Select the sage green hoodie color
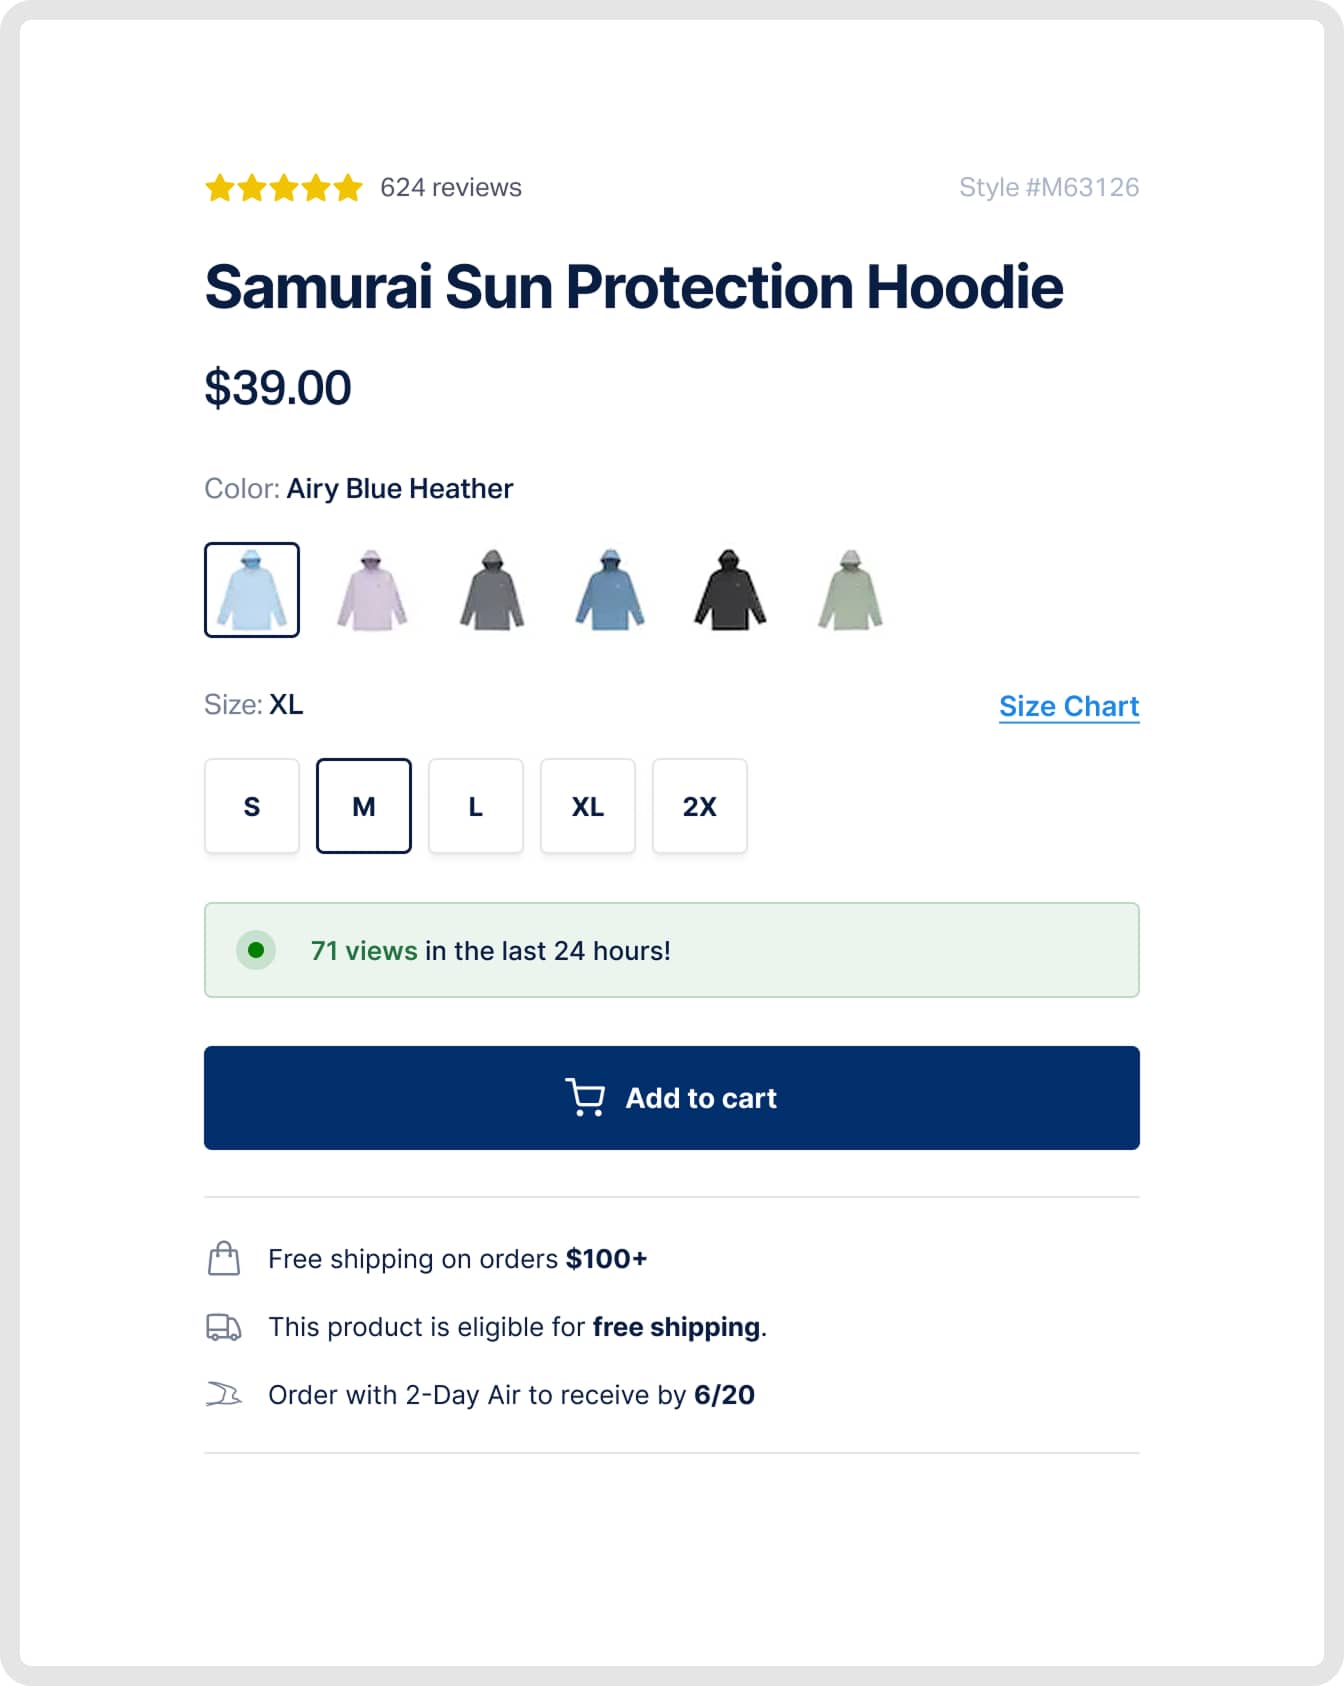Viewport: 1344px width, 1686px height. point(848,589)
